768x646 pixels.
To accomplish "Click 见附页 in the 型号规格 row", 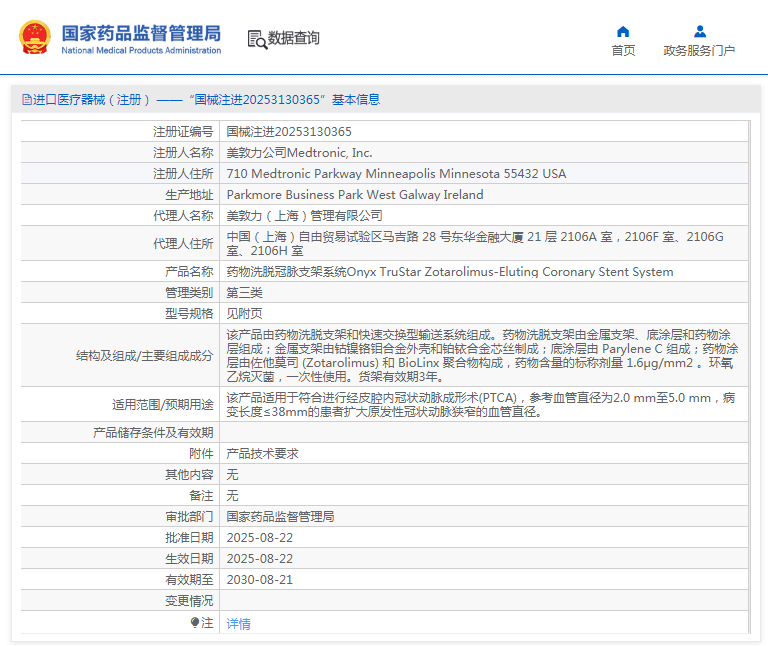I will pyautogui.click(x=244, y=313).
